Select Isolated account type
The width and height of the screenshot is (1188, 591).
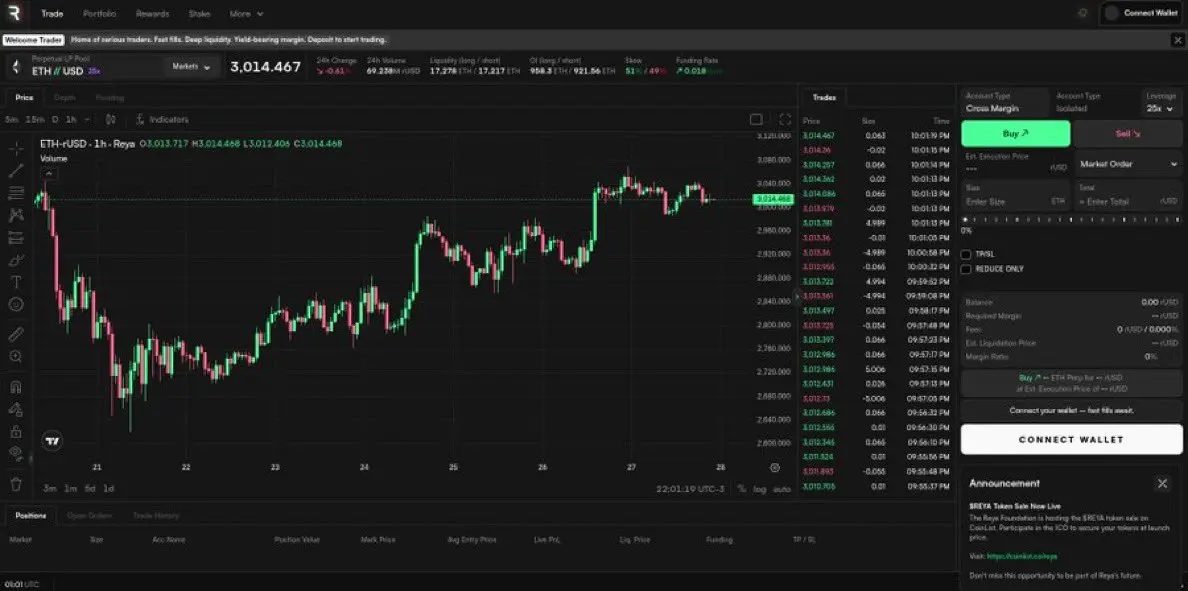click(x=1094, y=102)
